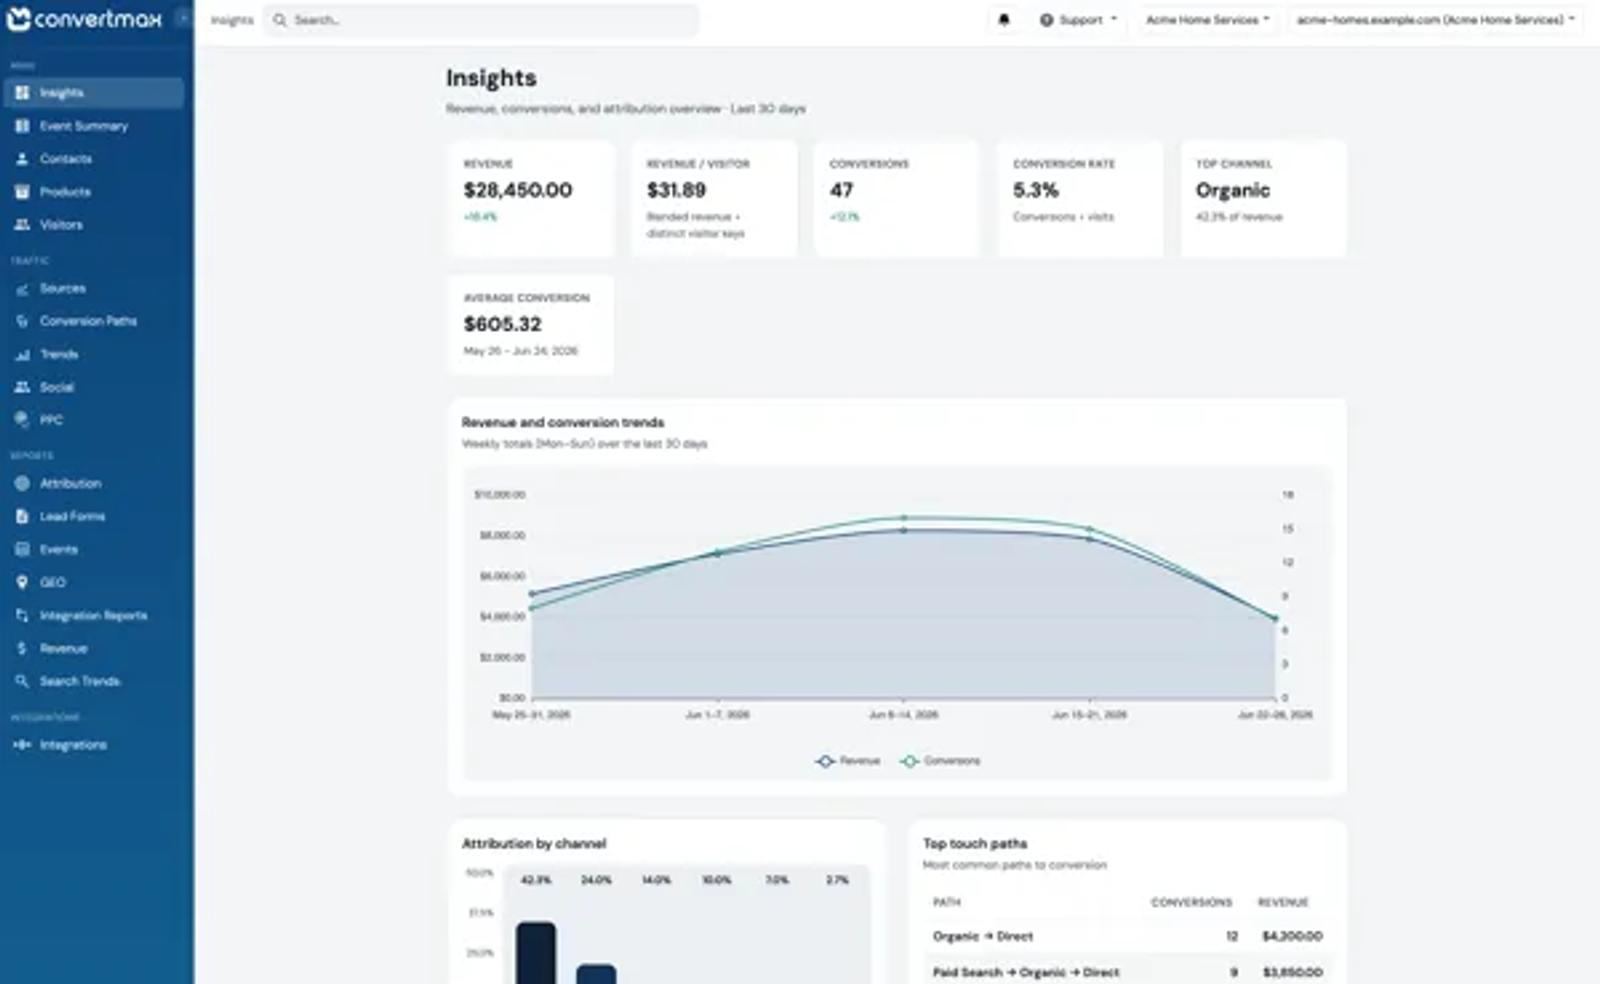Click the Conversion Rate value 5.3%
Image resolution: width=1600 pixels, height=984 pixels.
[x=1035, y=190]
